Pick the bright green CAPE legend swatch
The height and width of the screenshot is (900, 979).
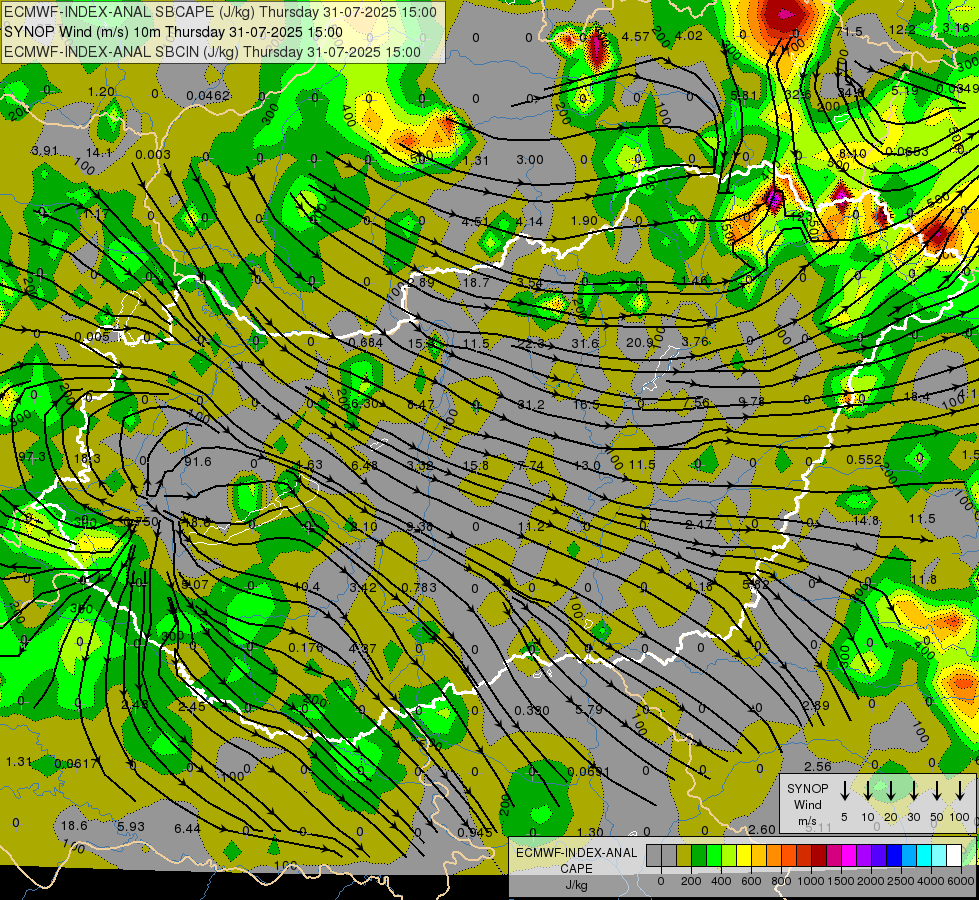(x=714, y=856)
